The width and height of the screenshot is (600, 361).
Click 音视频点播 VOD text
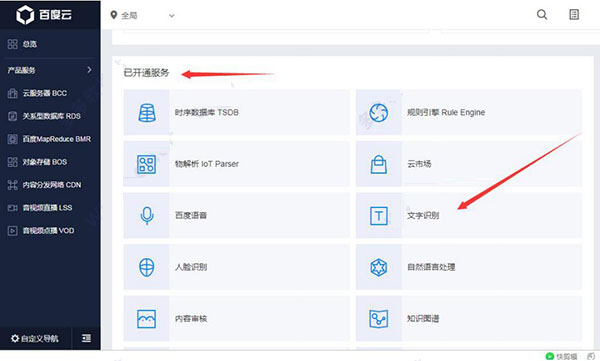[x=48, y=231]
